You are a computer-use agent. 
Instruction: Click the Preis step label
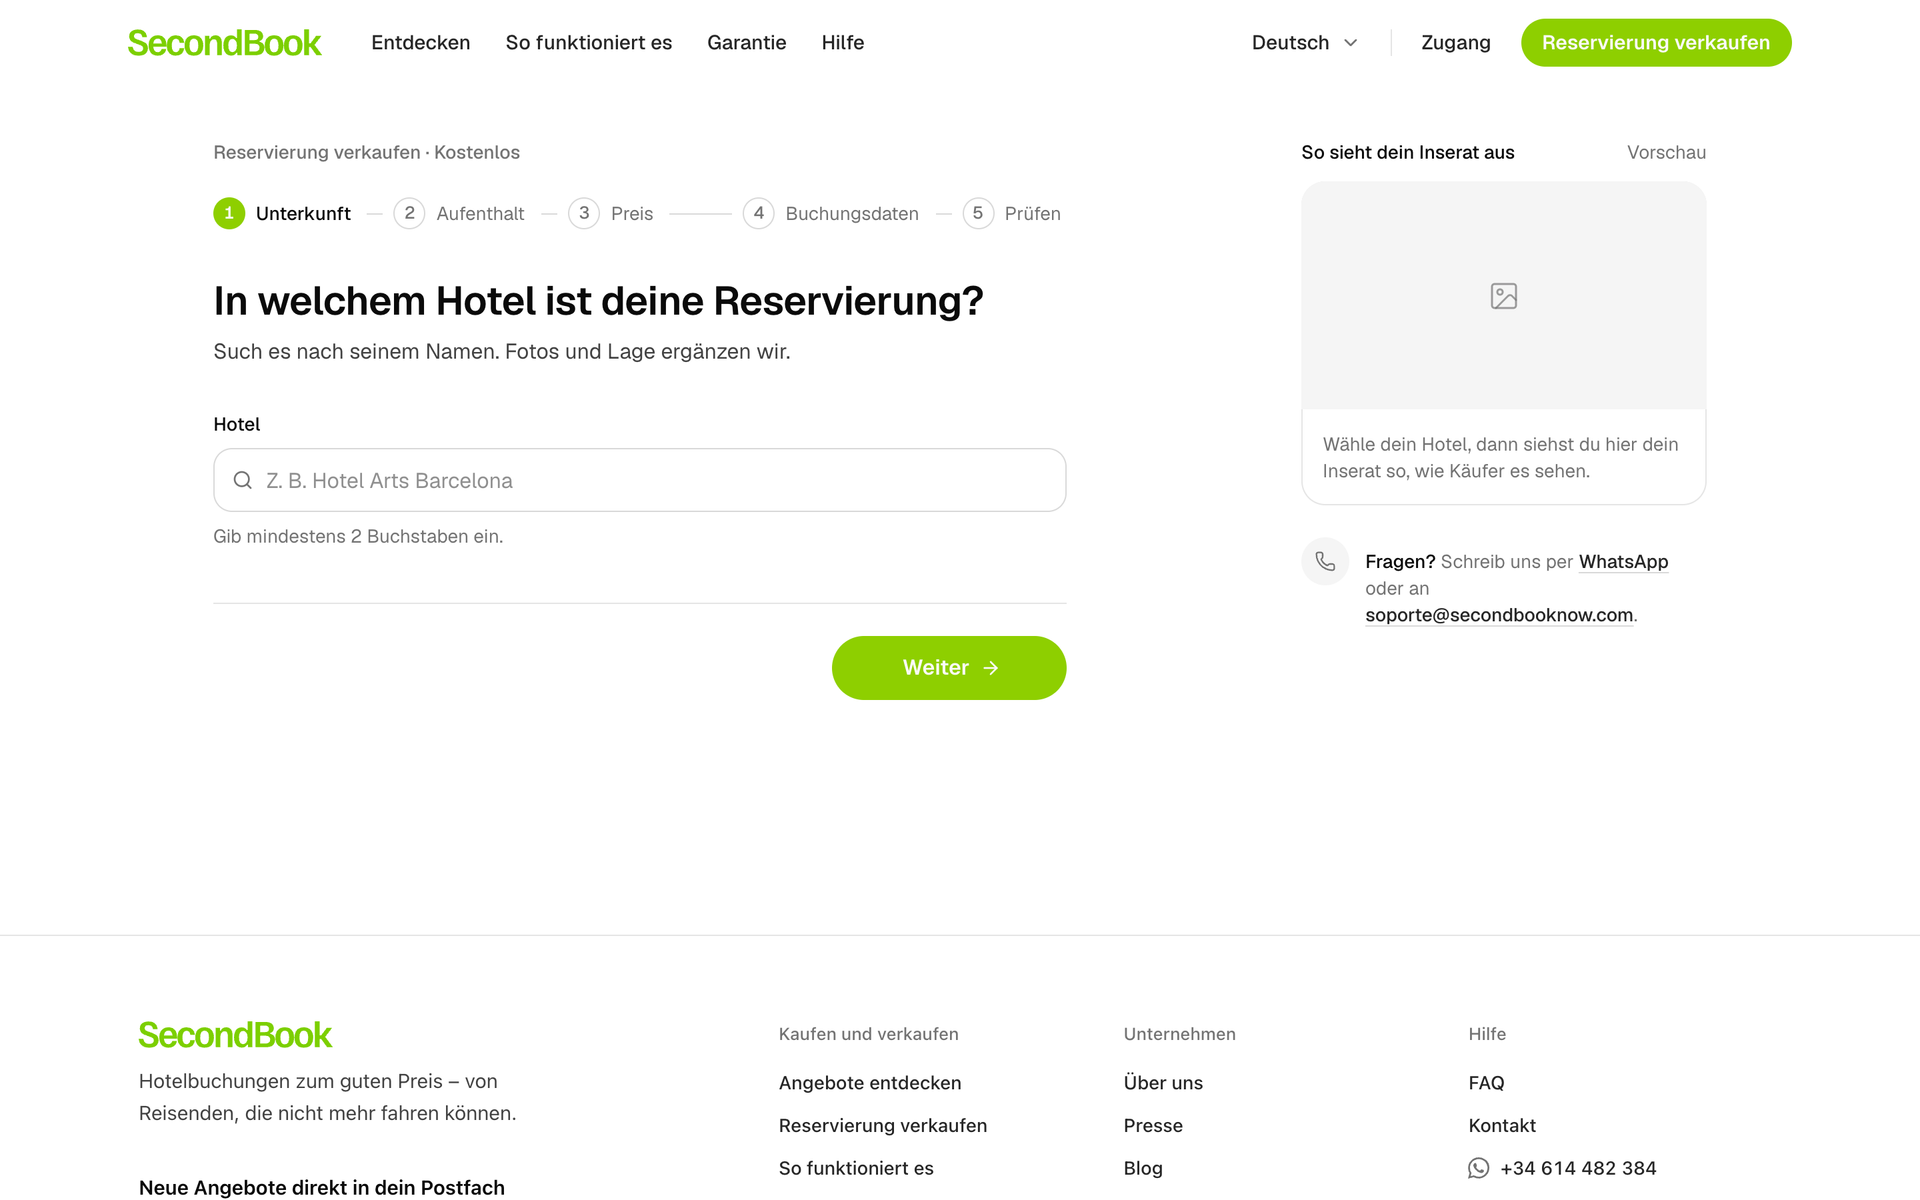pyautogui.click(x=632, y=213)
